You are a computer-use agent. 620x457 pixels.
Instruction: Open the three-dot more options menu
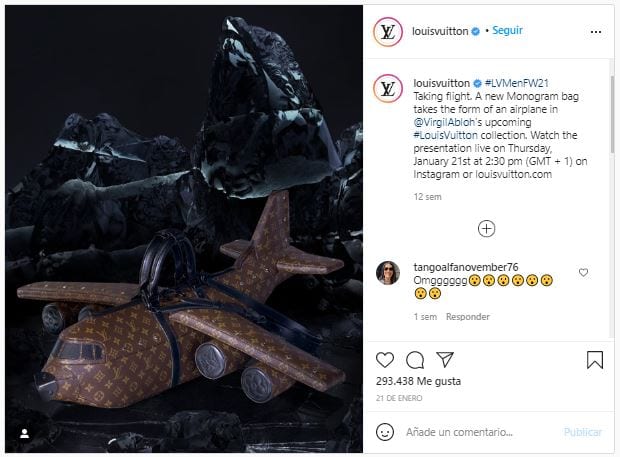595,31
